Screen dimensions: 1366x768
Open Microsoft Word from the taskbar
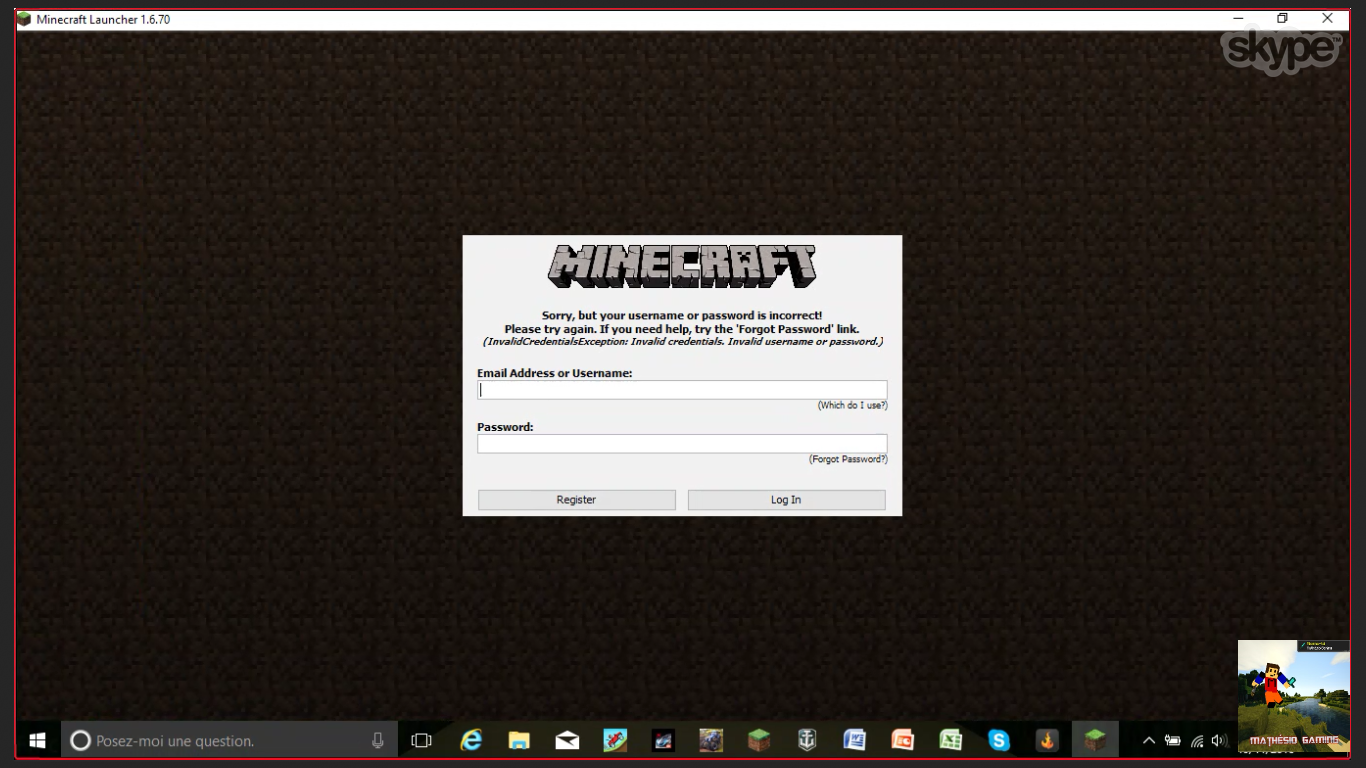click(x=855, y=740)
